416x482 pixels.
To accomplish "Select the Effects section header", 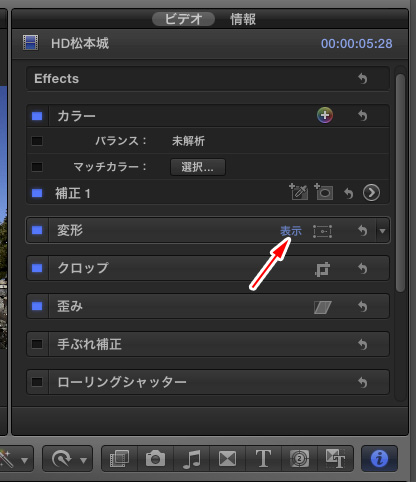I will (208, 79).
